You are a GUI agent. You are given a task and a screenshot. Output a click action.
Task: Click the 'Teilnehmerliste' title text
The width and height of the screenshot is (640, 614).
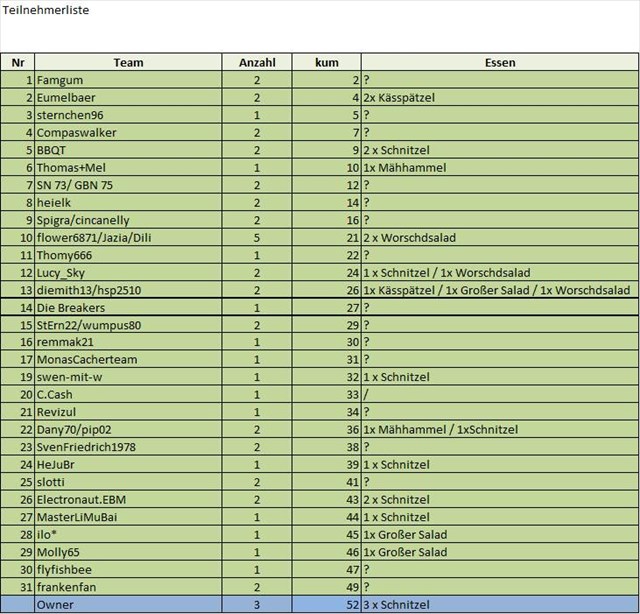click(46, 10)
